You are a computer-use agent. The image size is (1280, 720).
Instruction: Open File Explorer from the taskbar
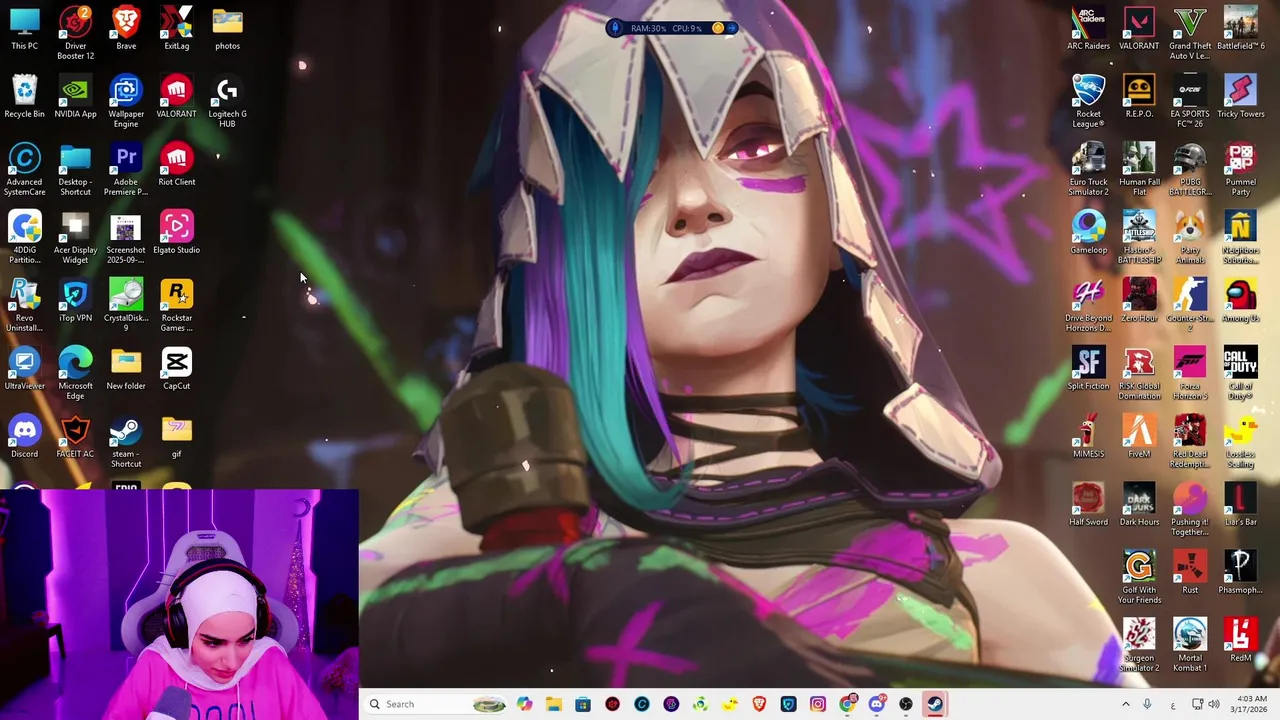tap(554, 704)
